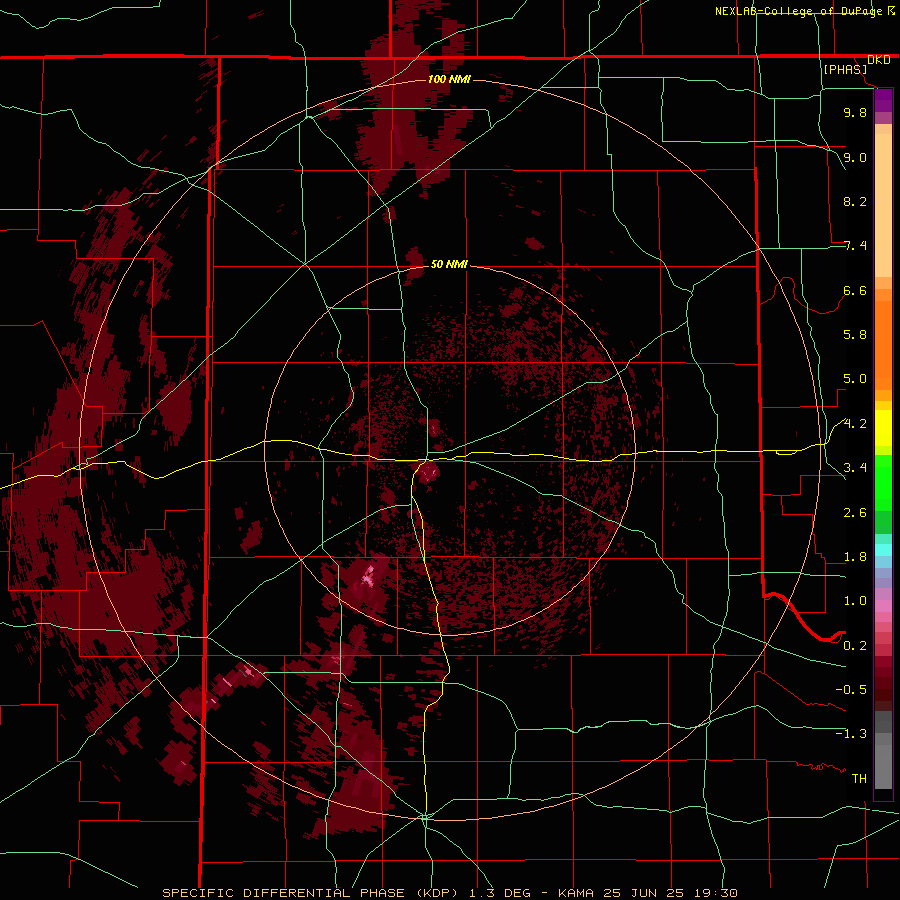Click the 2.6 scale value

(855, 513)
